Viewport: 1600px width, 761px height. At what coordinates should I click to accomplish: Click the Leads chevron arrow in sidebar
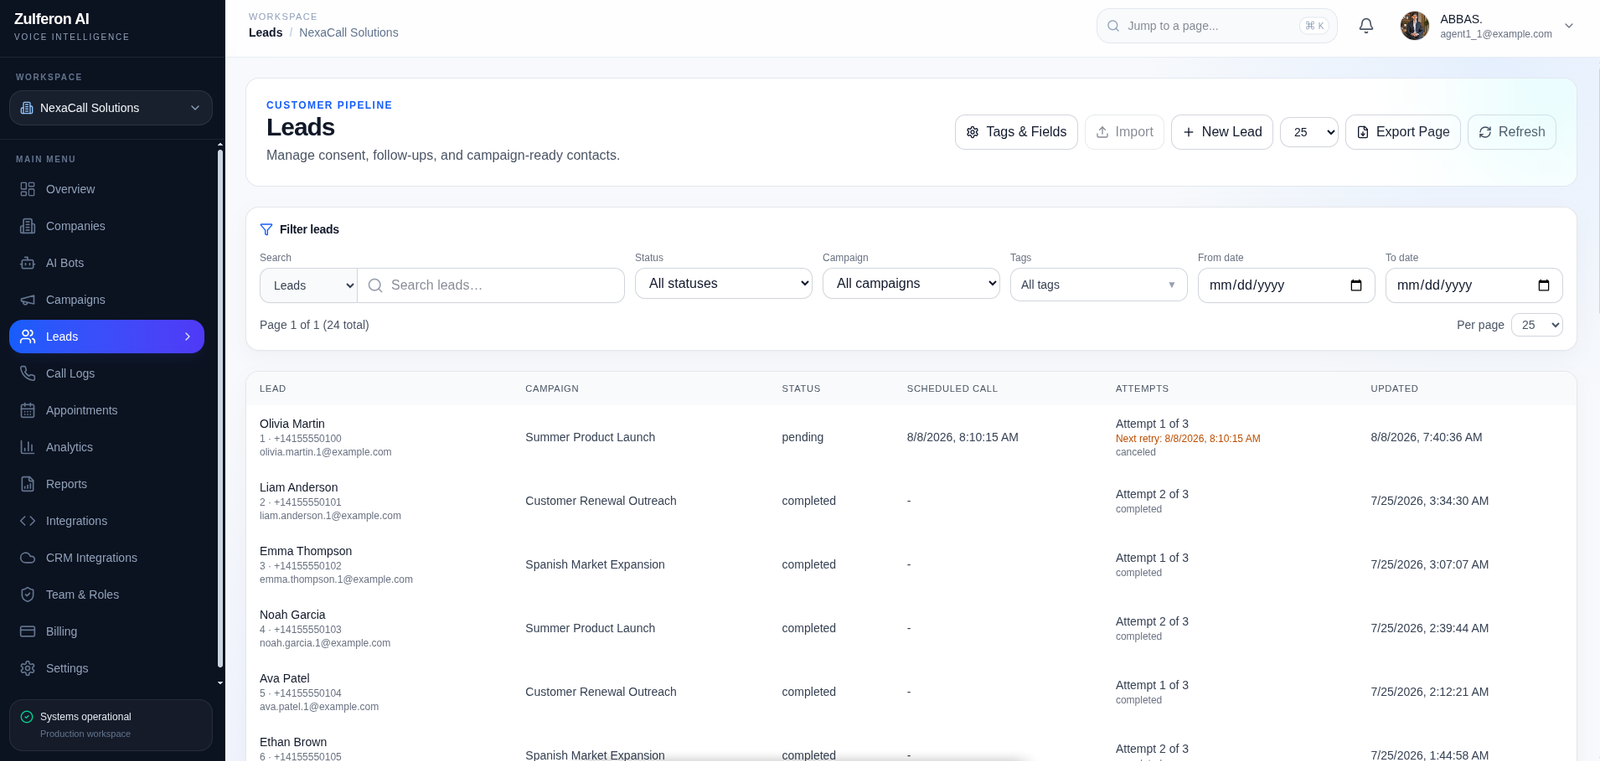tap(187, 337)
